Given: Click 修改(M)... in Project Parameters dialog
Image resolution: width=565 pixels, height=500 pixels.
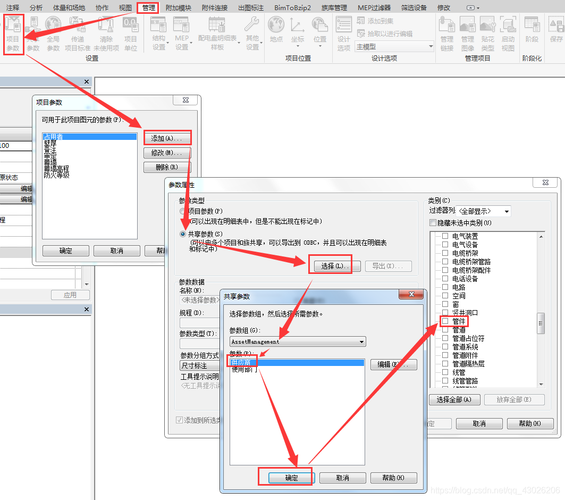Looking at the screenshot, I should pyautogui.click(x=167, y=153).
